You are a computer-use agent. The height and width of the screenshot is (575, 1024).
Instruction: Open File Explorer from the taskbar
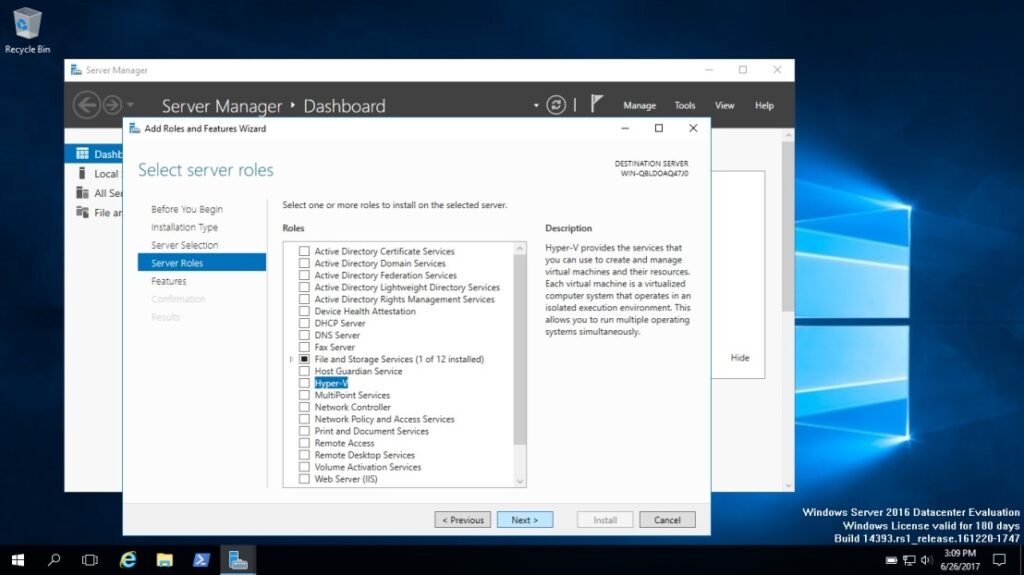pyautogui.click(x=165, y=560)
